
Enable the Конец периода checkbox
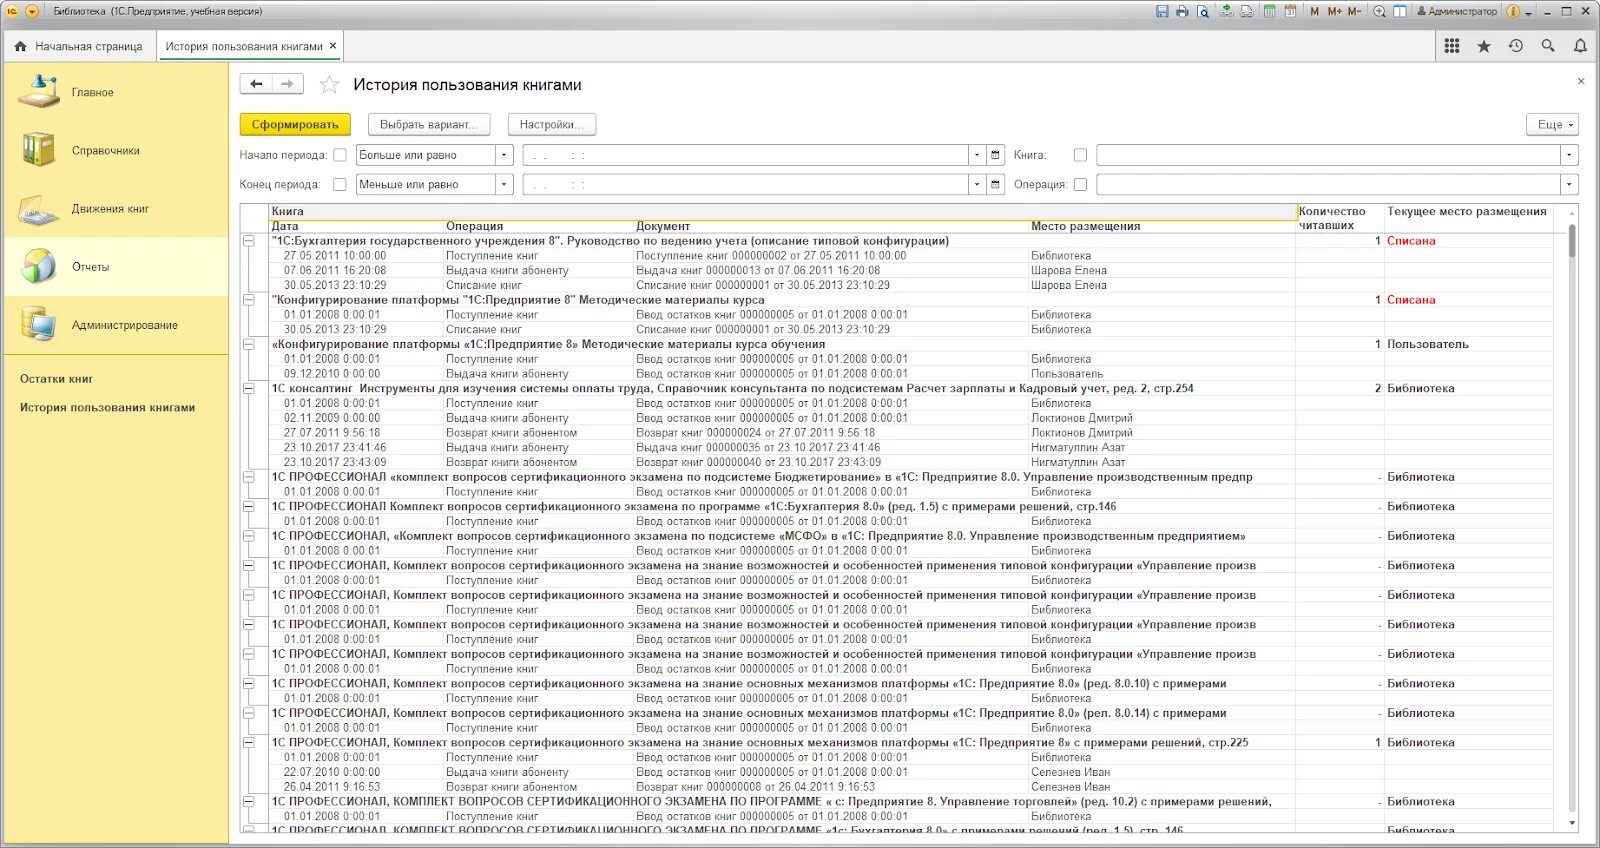click(x=340, y=184)
